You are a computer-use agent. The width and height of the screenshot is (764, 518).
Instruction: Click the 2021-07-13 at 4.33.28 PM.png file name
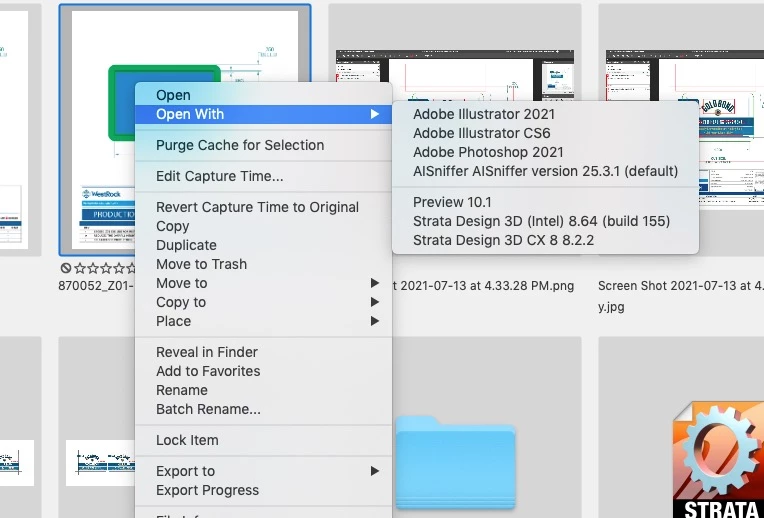(483, 286)
